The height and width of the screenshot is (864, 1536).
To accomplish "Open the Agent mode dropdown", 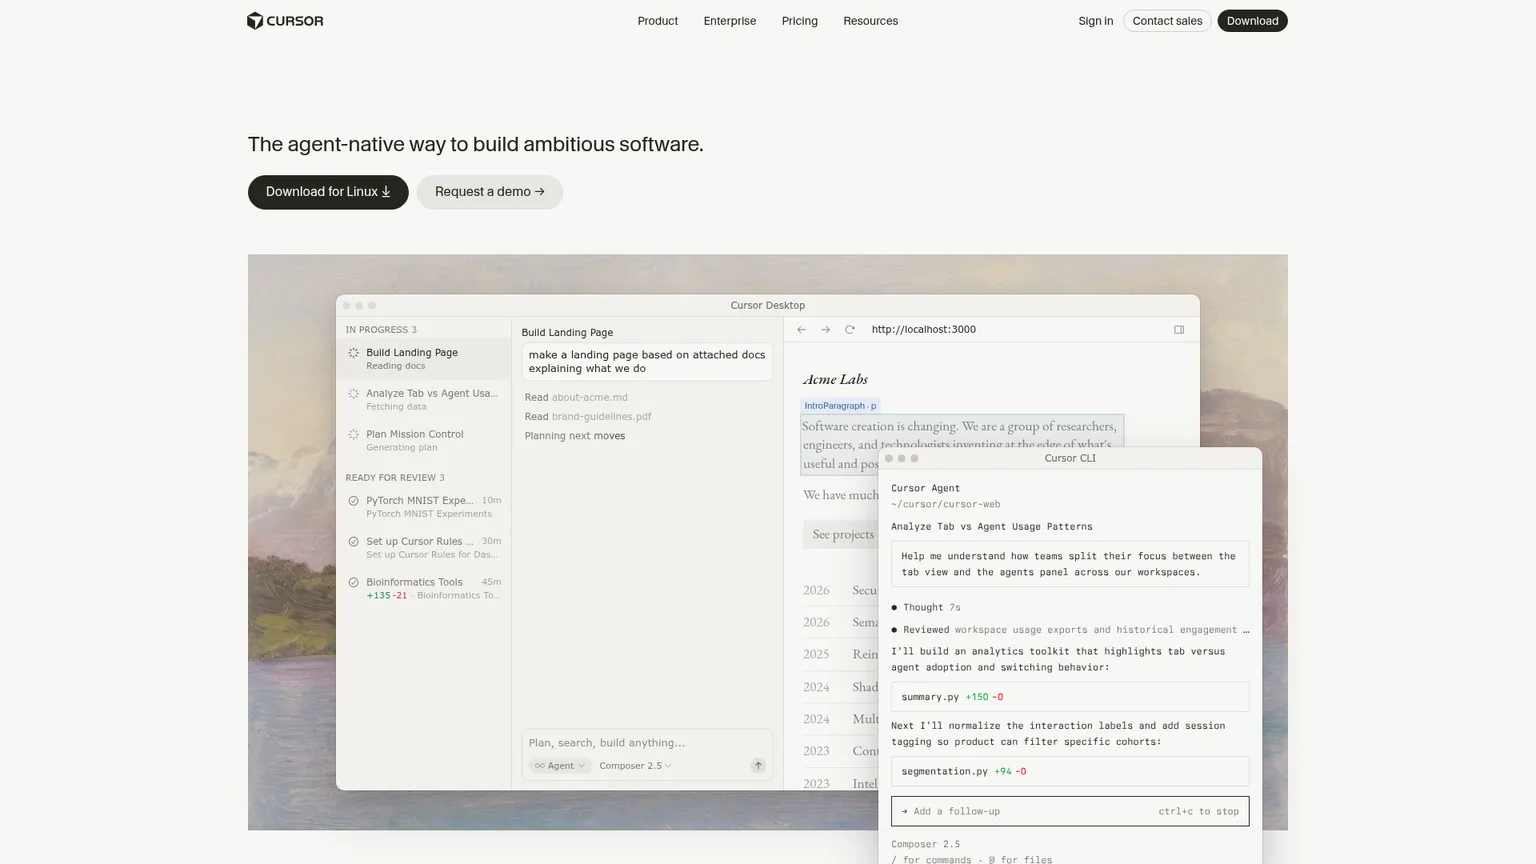I will click(x=560, y=766).
